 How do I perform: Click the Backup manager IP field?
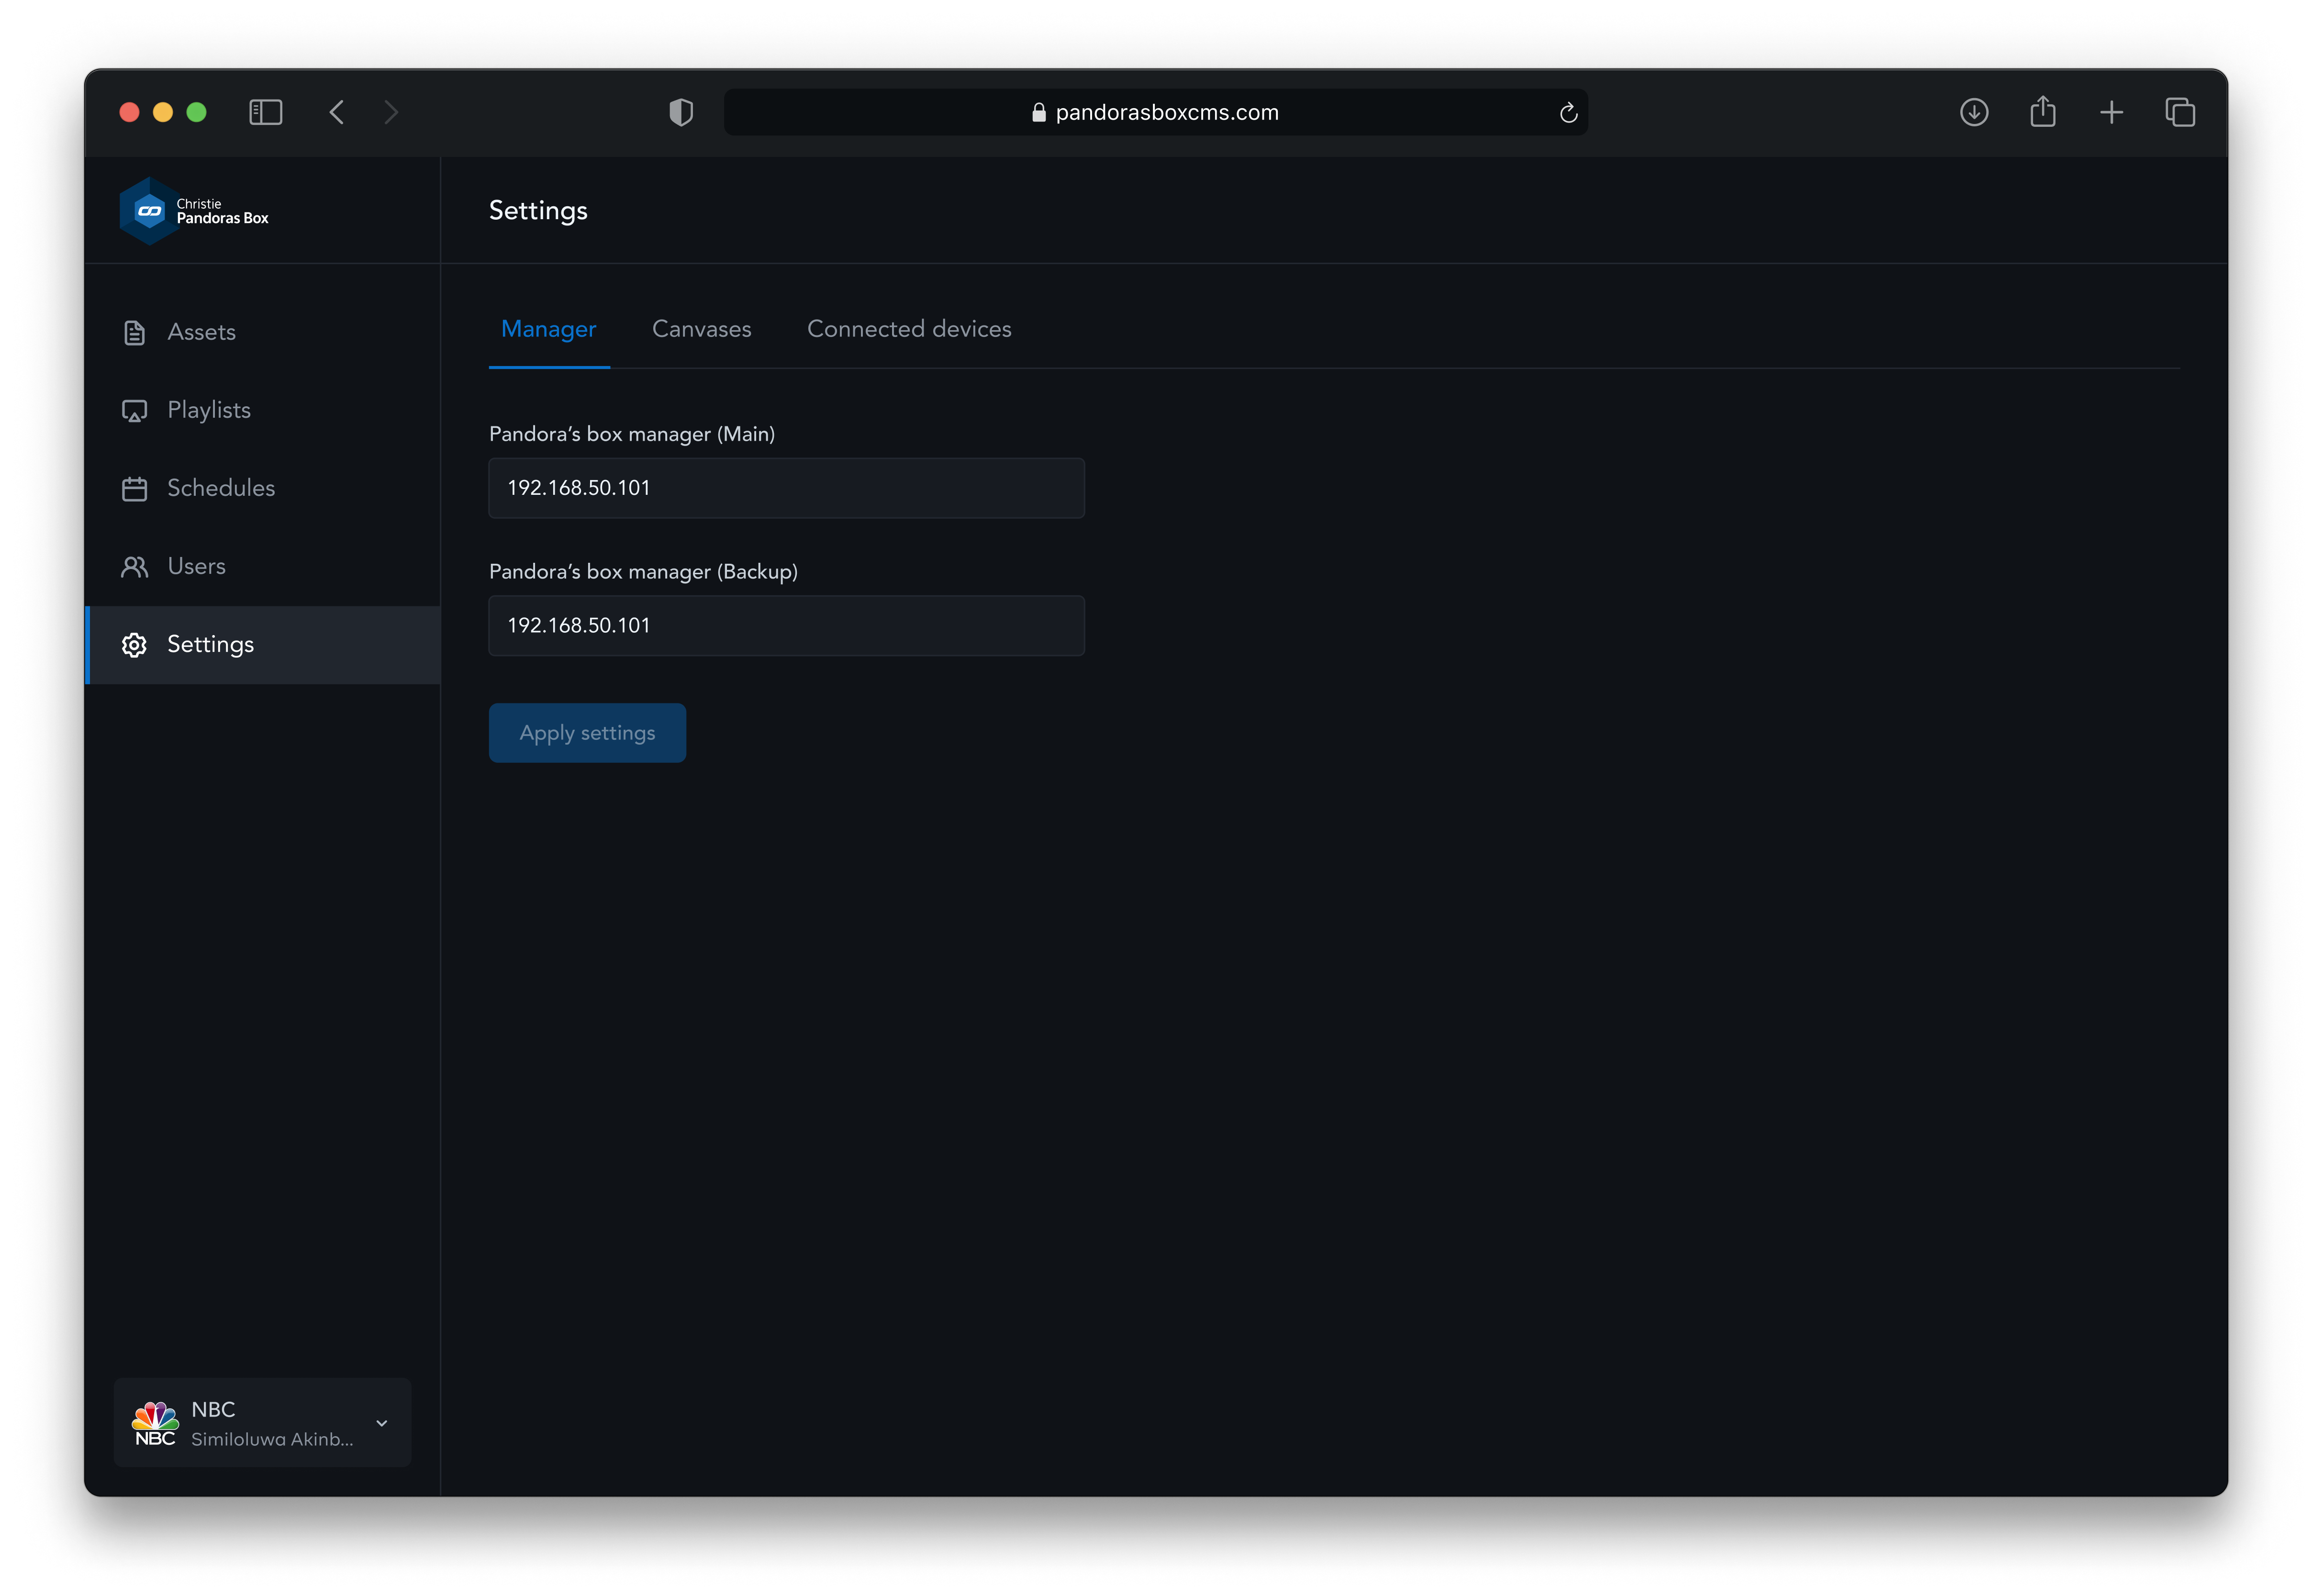pyautogui.click(x=786, y=626)
